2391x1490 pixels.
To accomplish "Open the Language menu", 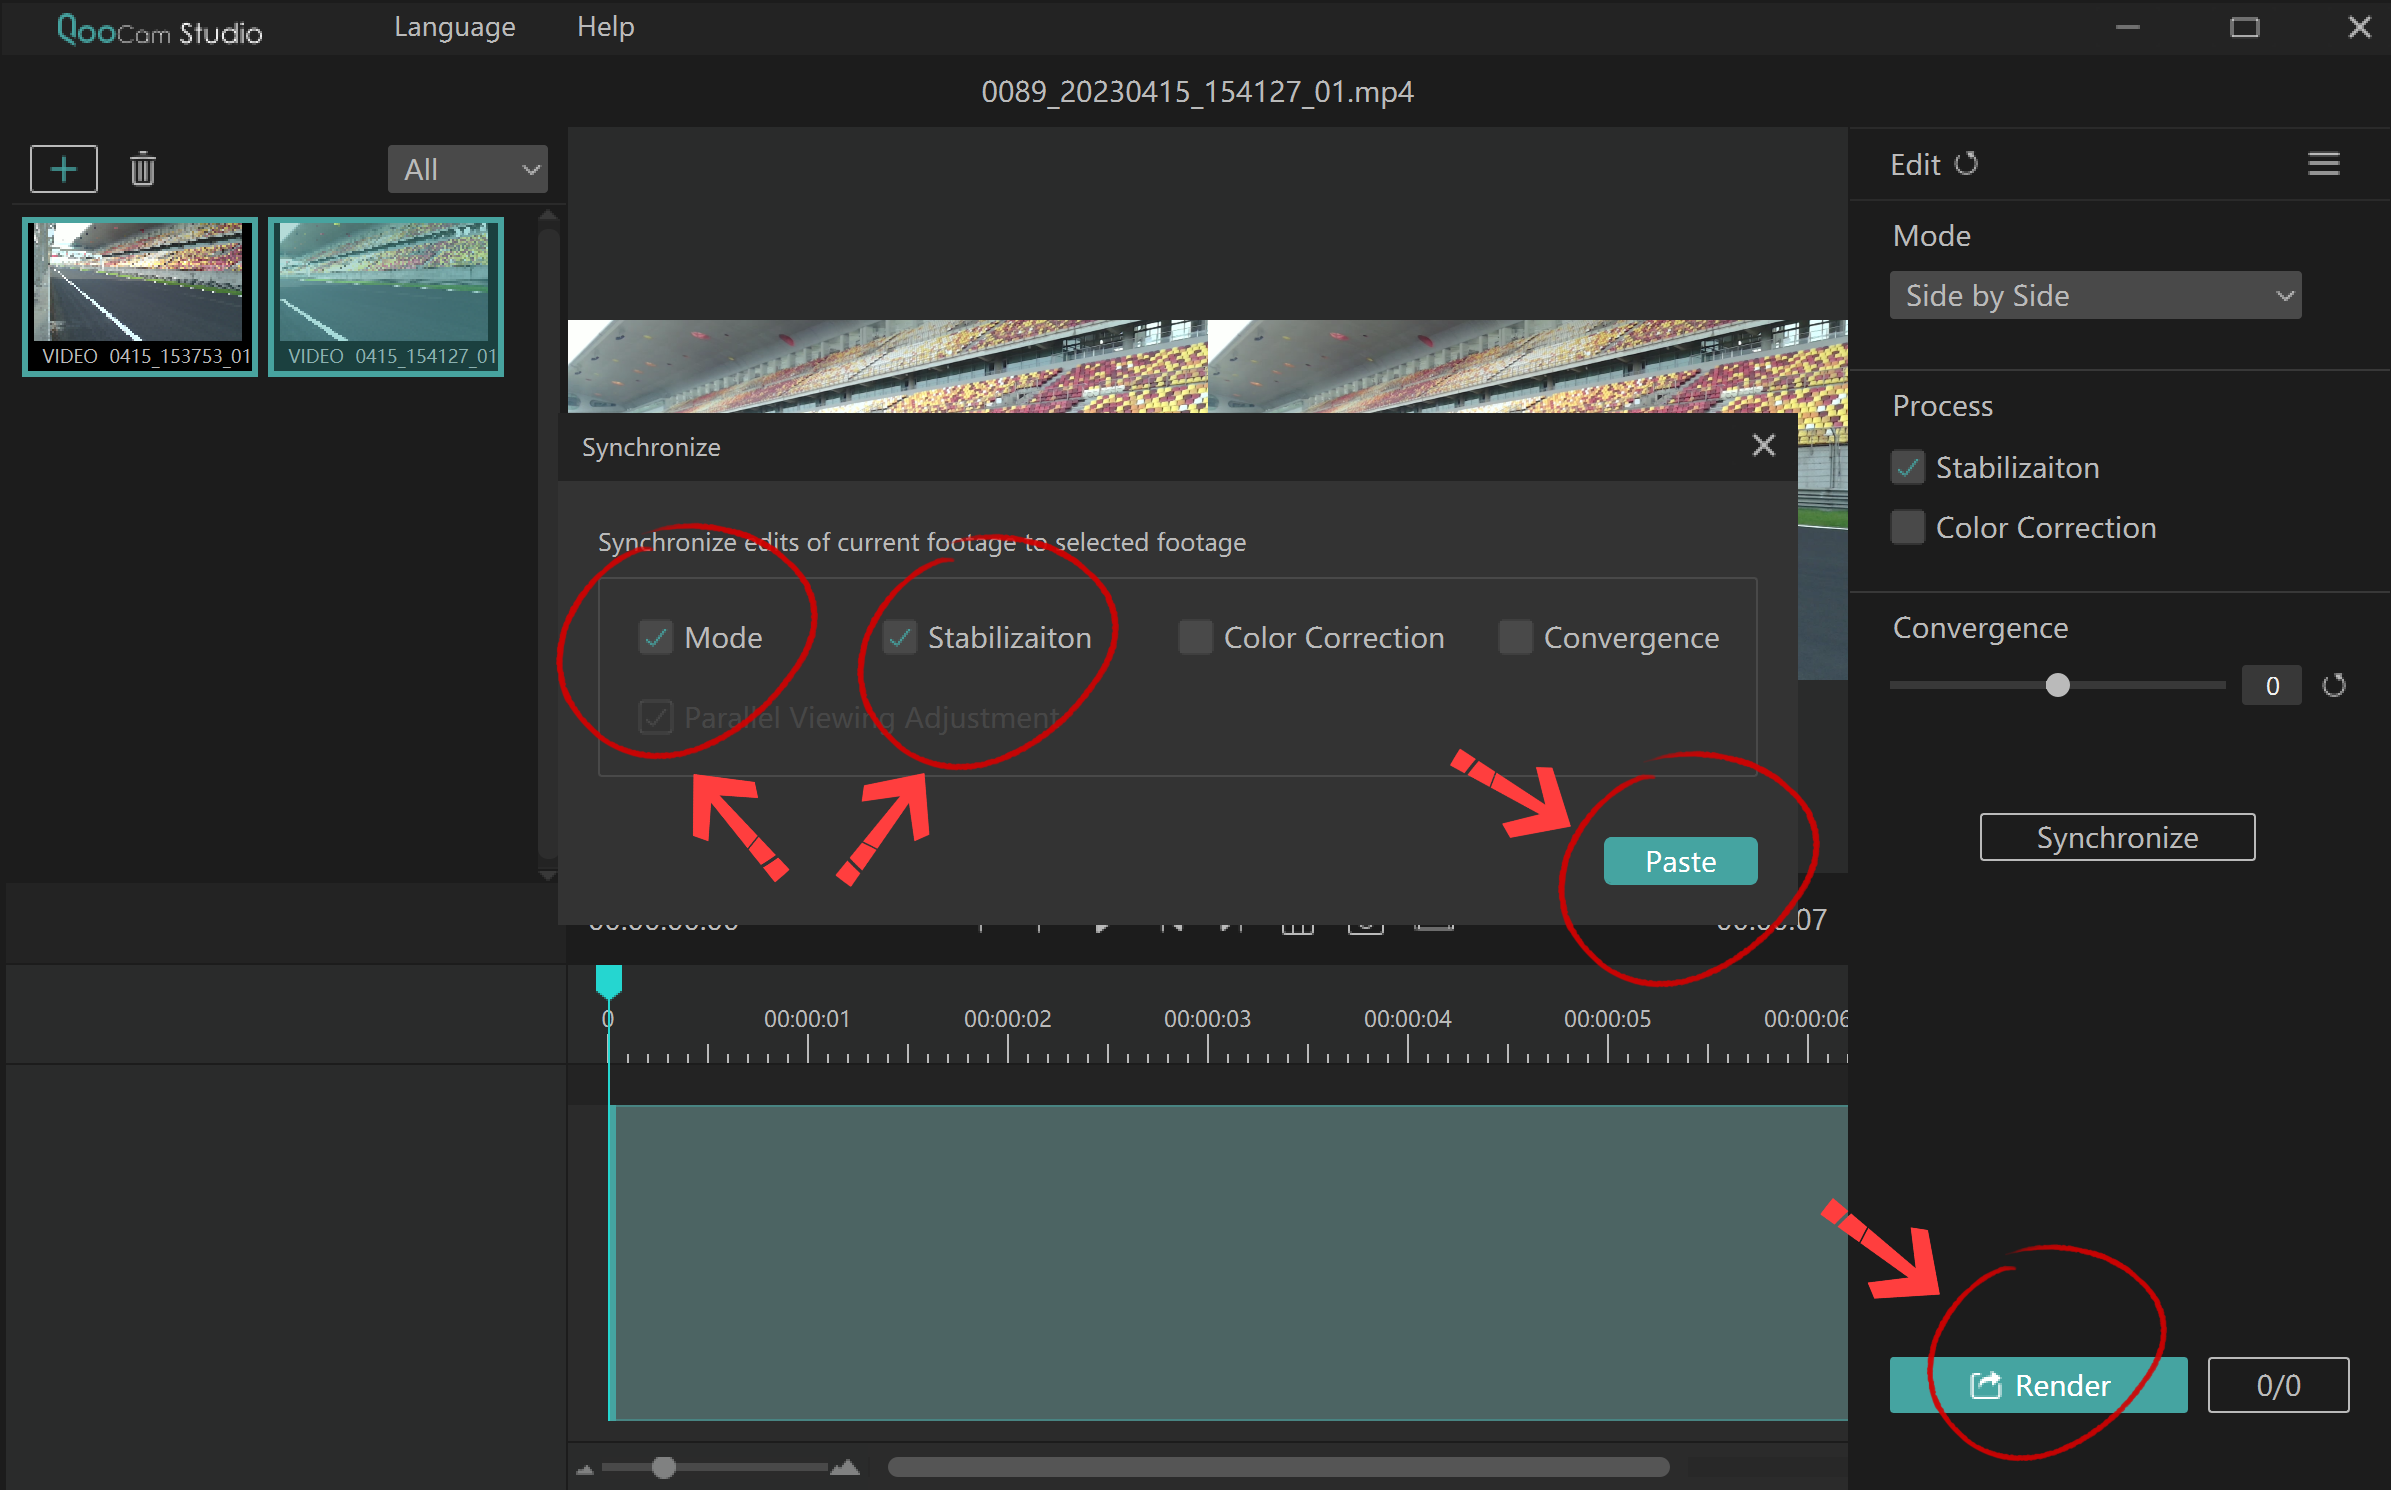I will (455, 26).
